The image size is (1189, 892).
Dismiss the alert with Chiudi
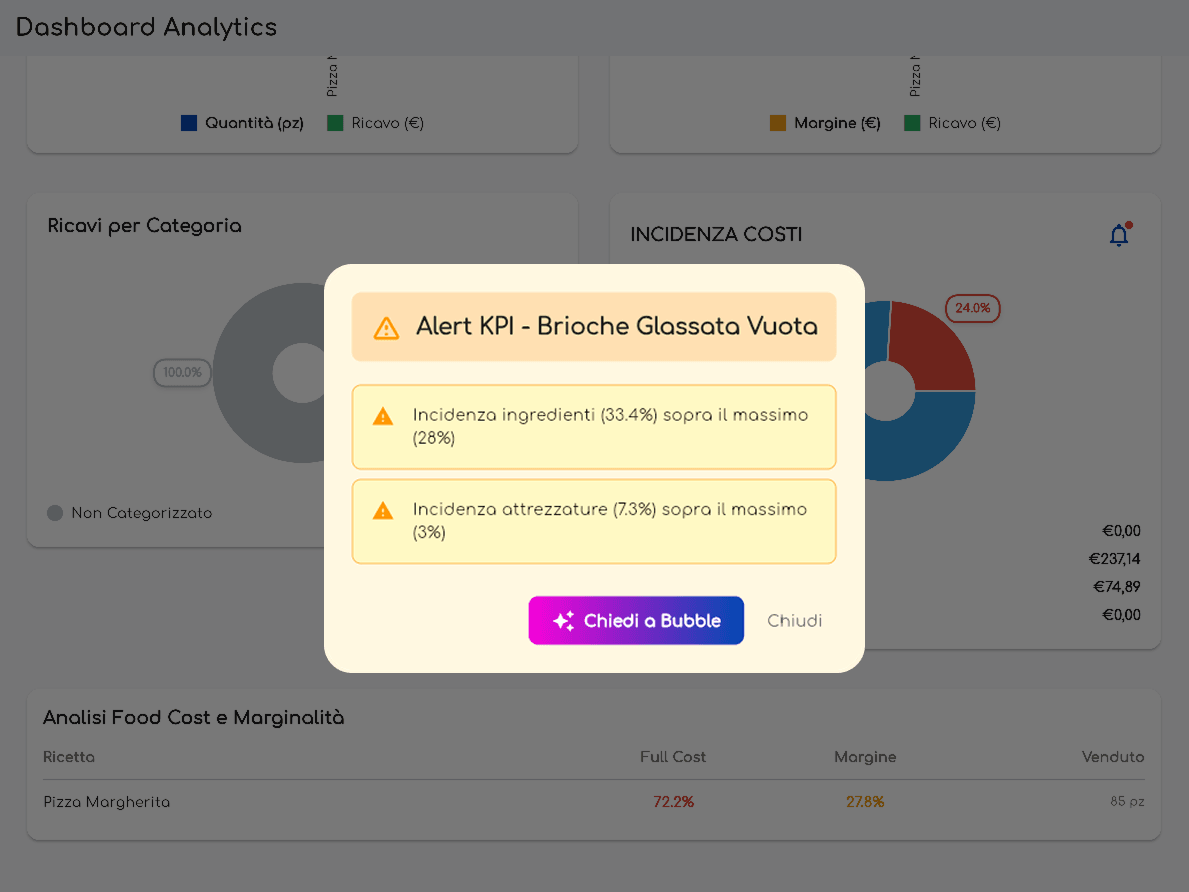point(794,620)
